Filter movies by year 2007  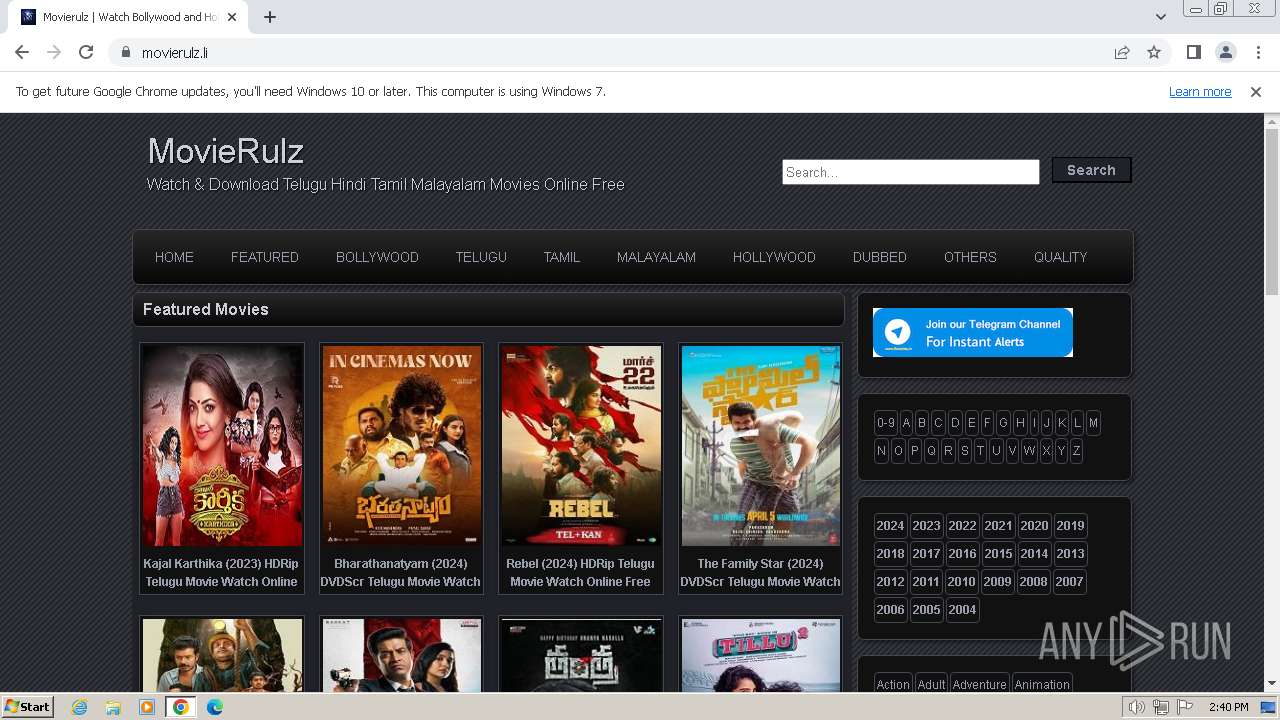click(x=1069, y=581)
